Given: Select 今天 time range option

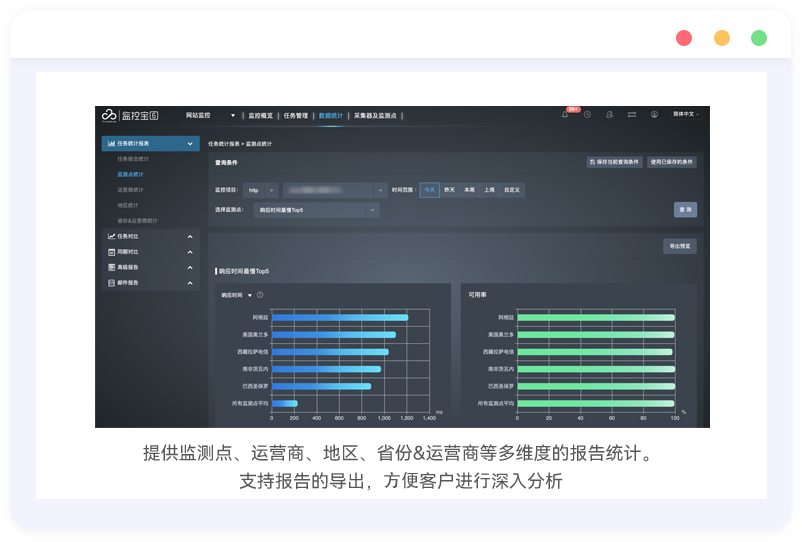Looking at the screenshot, I should pyautogui.click(x=429, y=189).
